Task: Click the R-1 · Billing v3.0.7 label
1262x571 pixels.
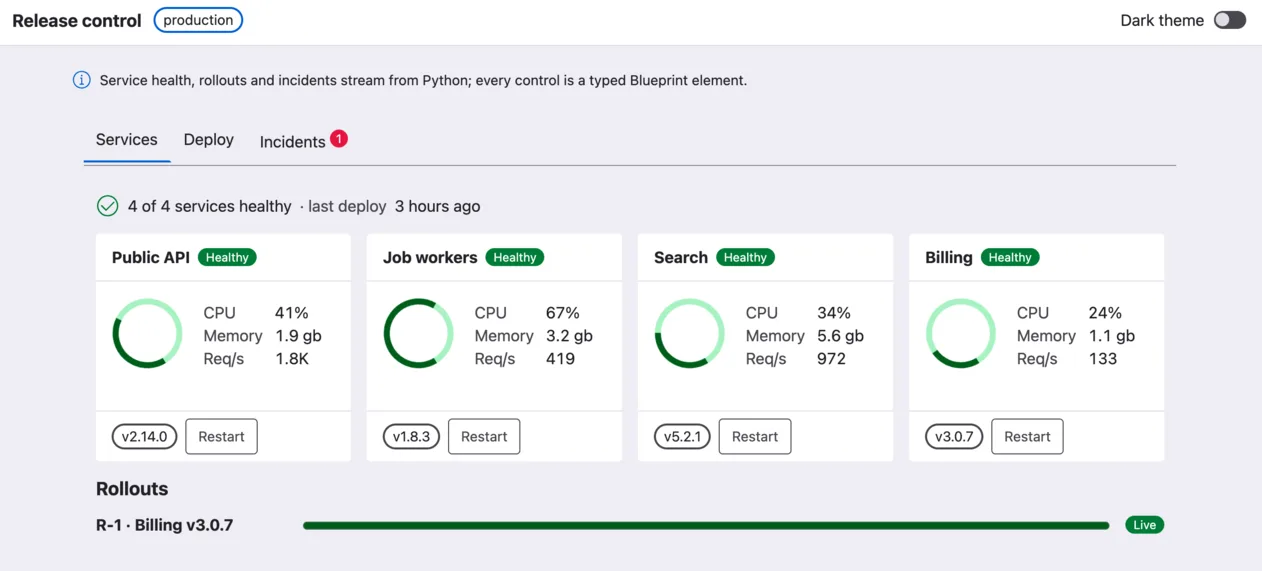Action: coord(165,525)
